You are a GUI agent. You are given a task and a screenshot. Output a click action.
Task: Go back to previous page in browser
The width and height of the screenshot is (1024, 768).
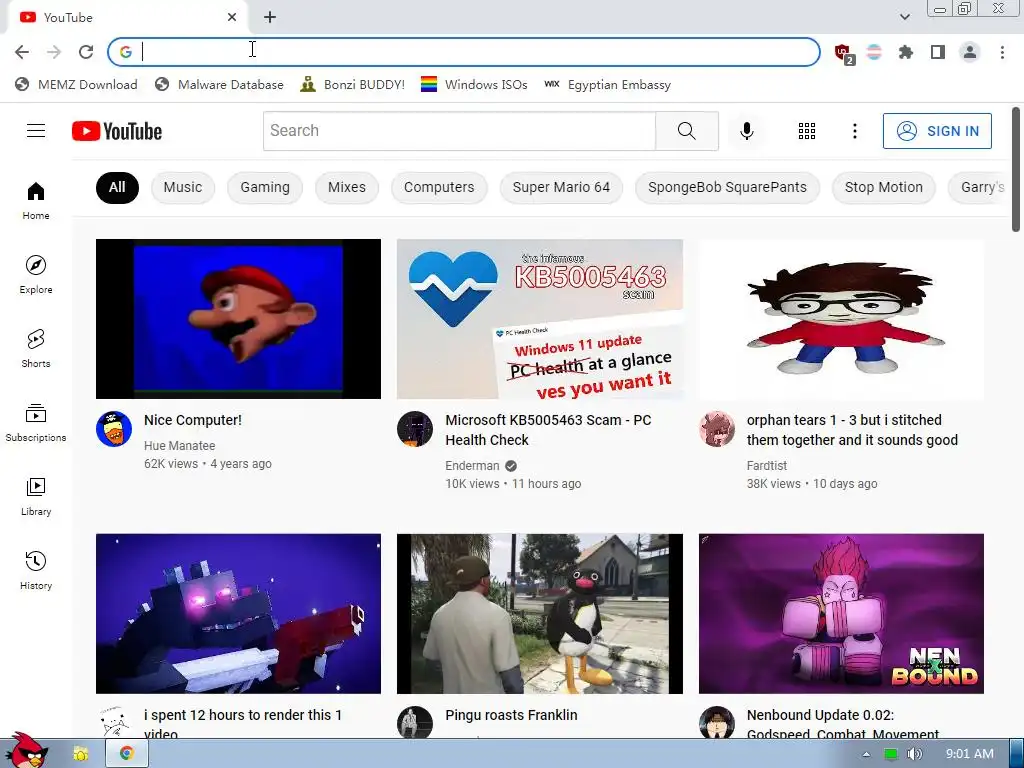22,52
